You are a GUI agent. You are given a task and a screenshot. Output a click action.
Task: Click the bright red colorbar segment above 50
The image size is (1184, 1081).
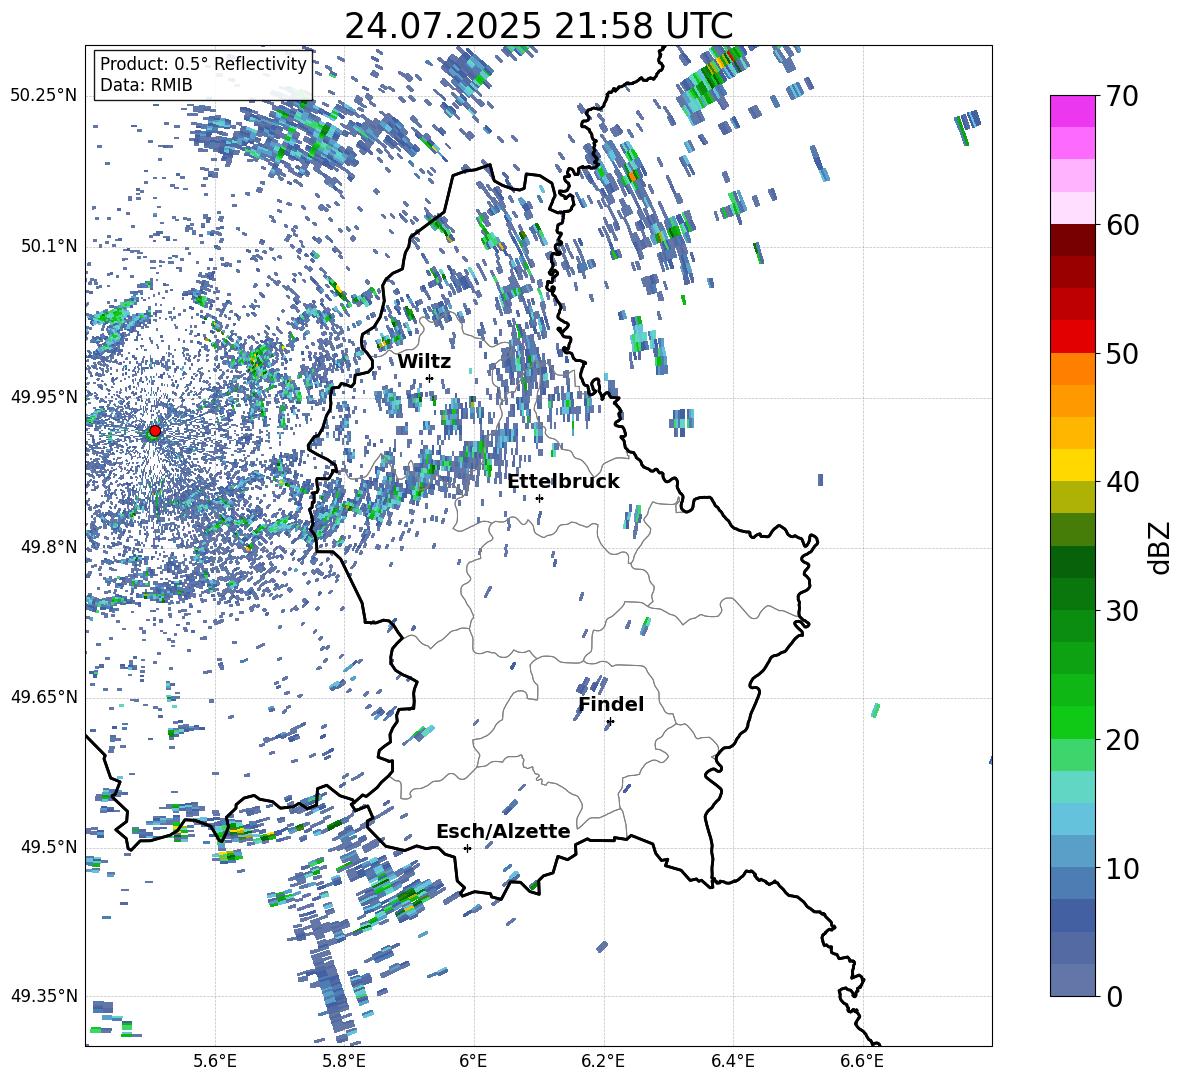pos(1073,336)
